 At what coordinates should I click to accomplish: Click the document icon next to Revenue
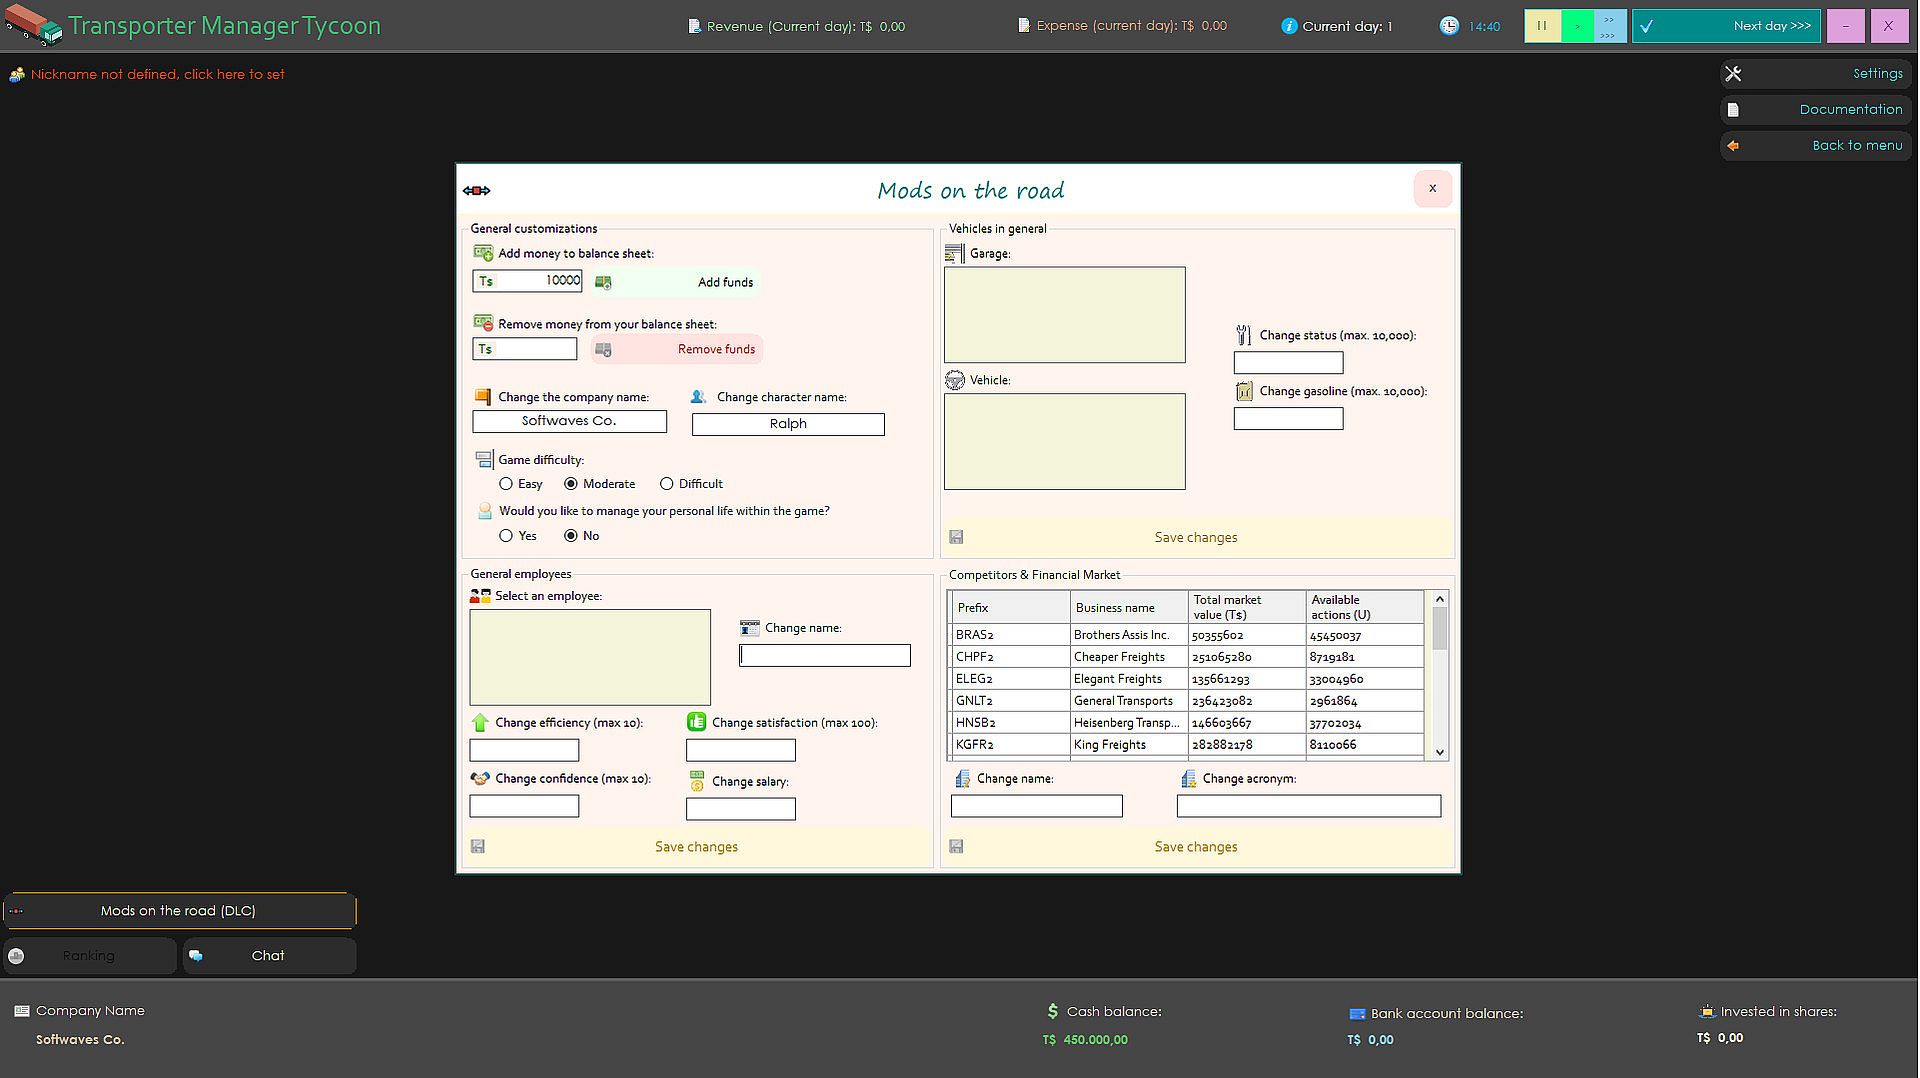click(x=694, y=26)
